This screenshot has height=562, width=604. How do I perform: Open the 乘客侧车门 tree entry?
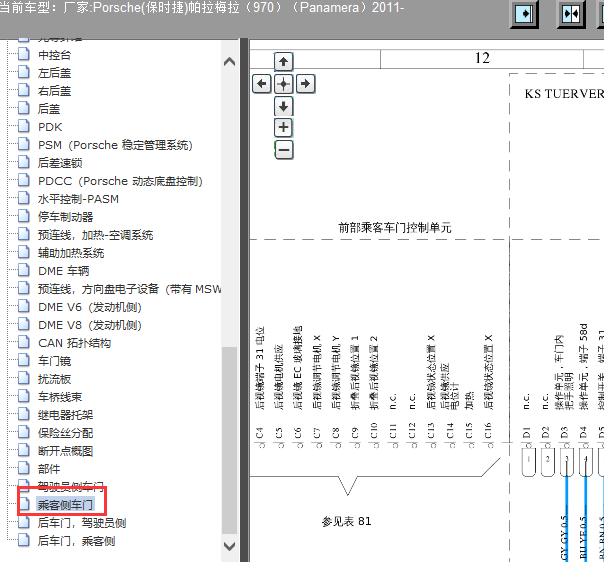pos(65,505)
